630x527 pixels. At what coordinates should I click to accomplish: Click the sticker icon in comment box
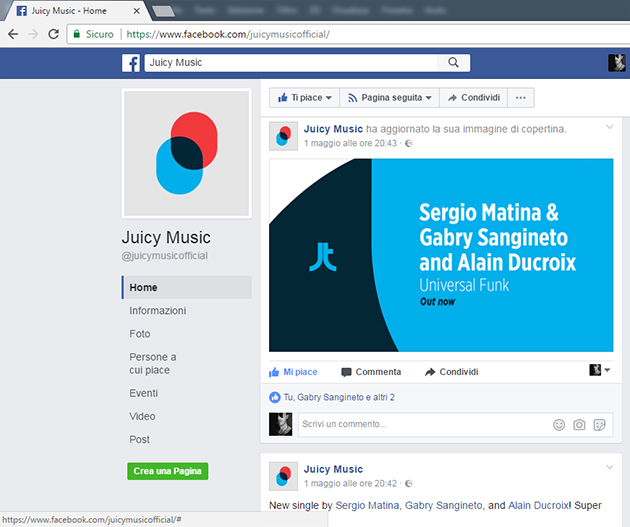[599, 424]
